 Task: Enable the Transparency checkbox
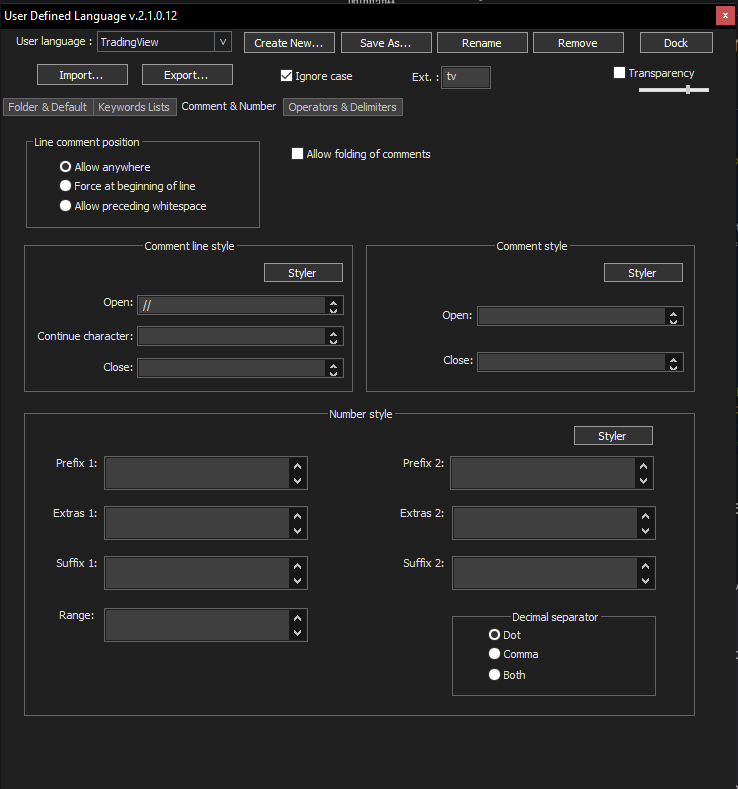pos(619,72)
